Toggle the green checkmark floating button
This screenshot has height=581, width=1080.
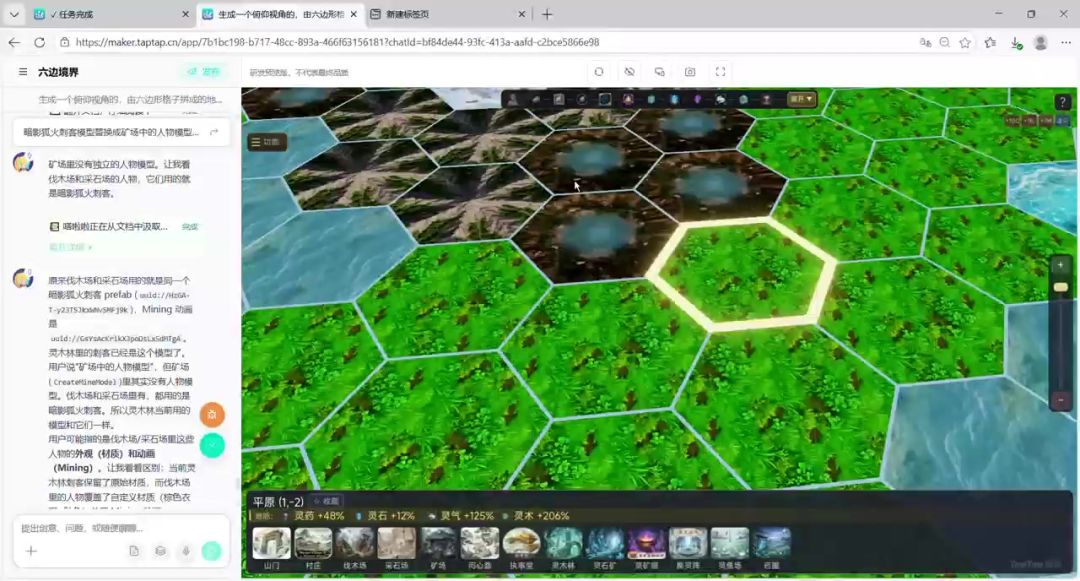coord(212,445)
